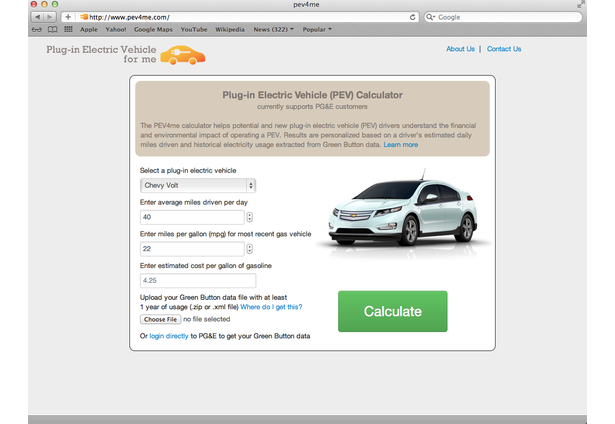Click the orange car logo
The image size is (615, 424).
click(183, 55)
